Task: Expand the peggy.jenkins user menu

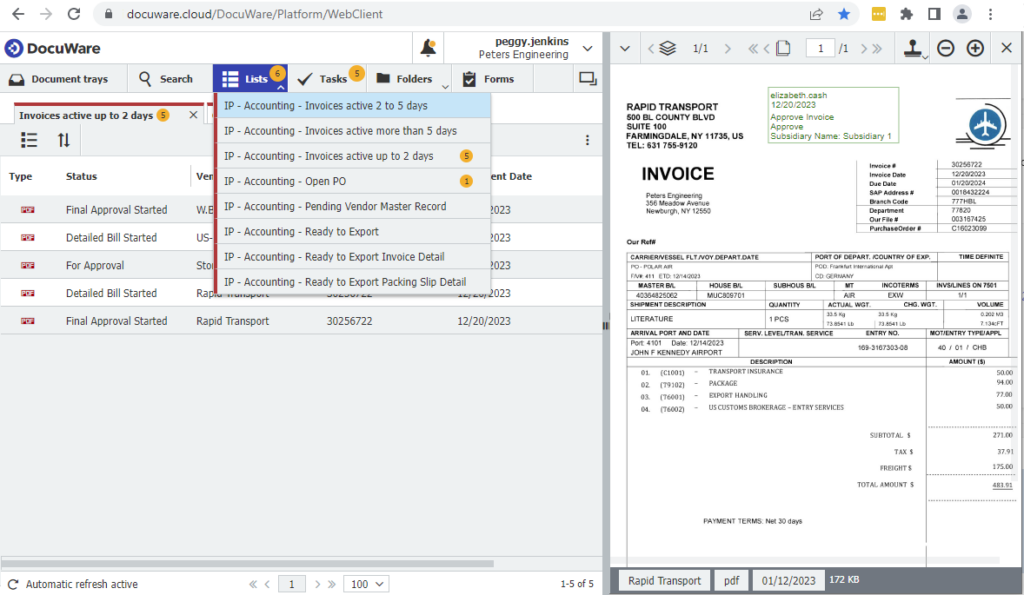Action: point(587,48)
